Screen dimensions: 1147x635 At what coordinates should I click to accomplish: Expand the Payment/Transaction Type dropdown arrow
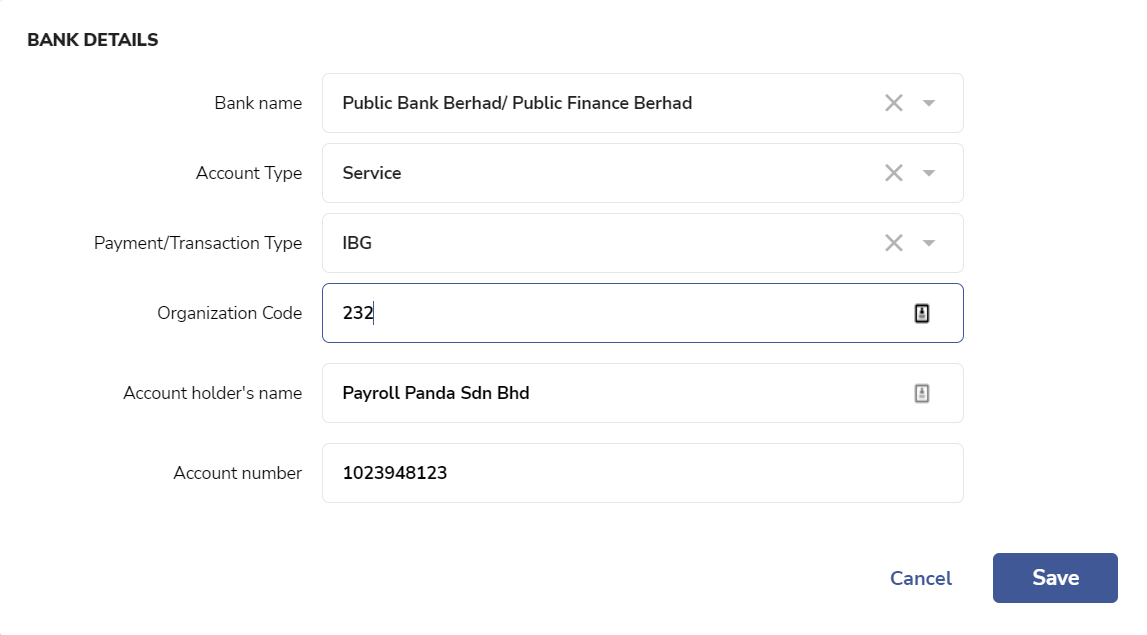pyautogui.click(x=929, y=243)
